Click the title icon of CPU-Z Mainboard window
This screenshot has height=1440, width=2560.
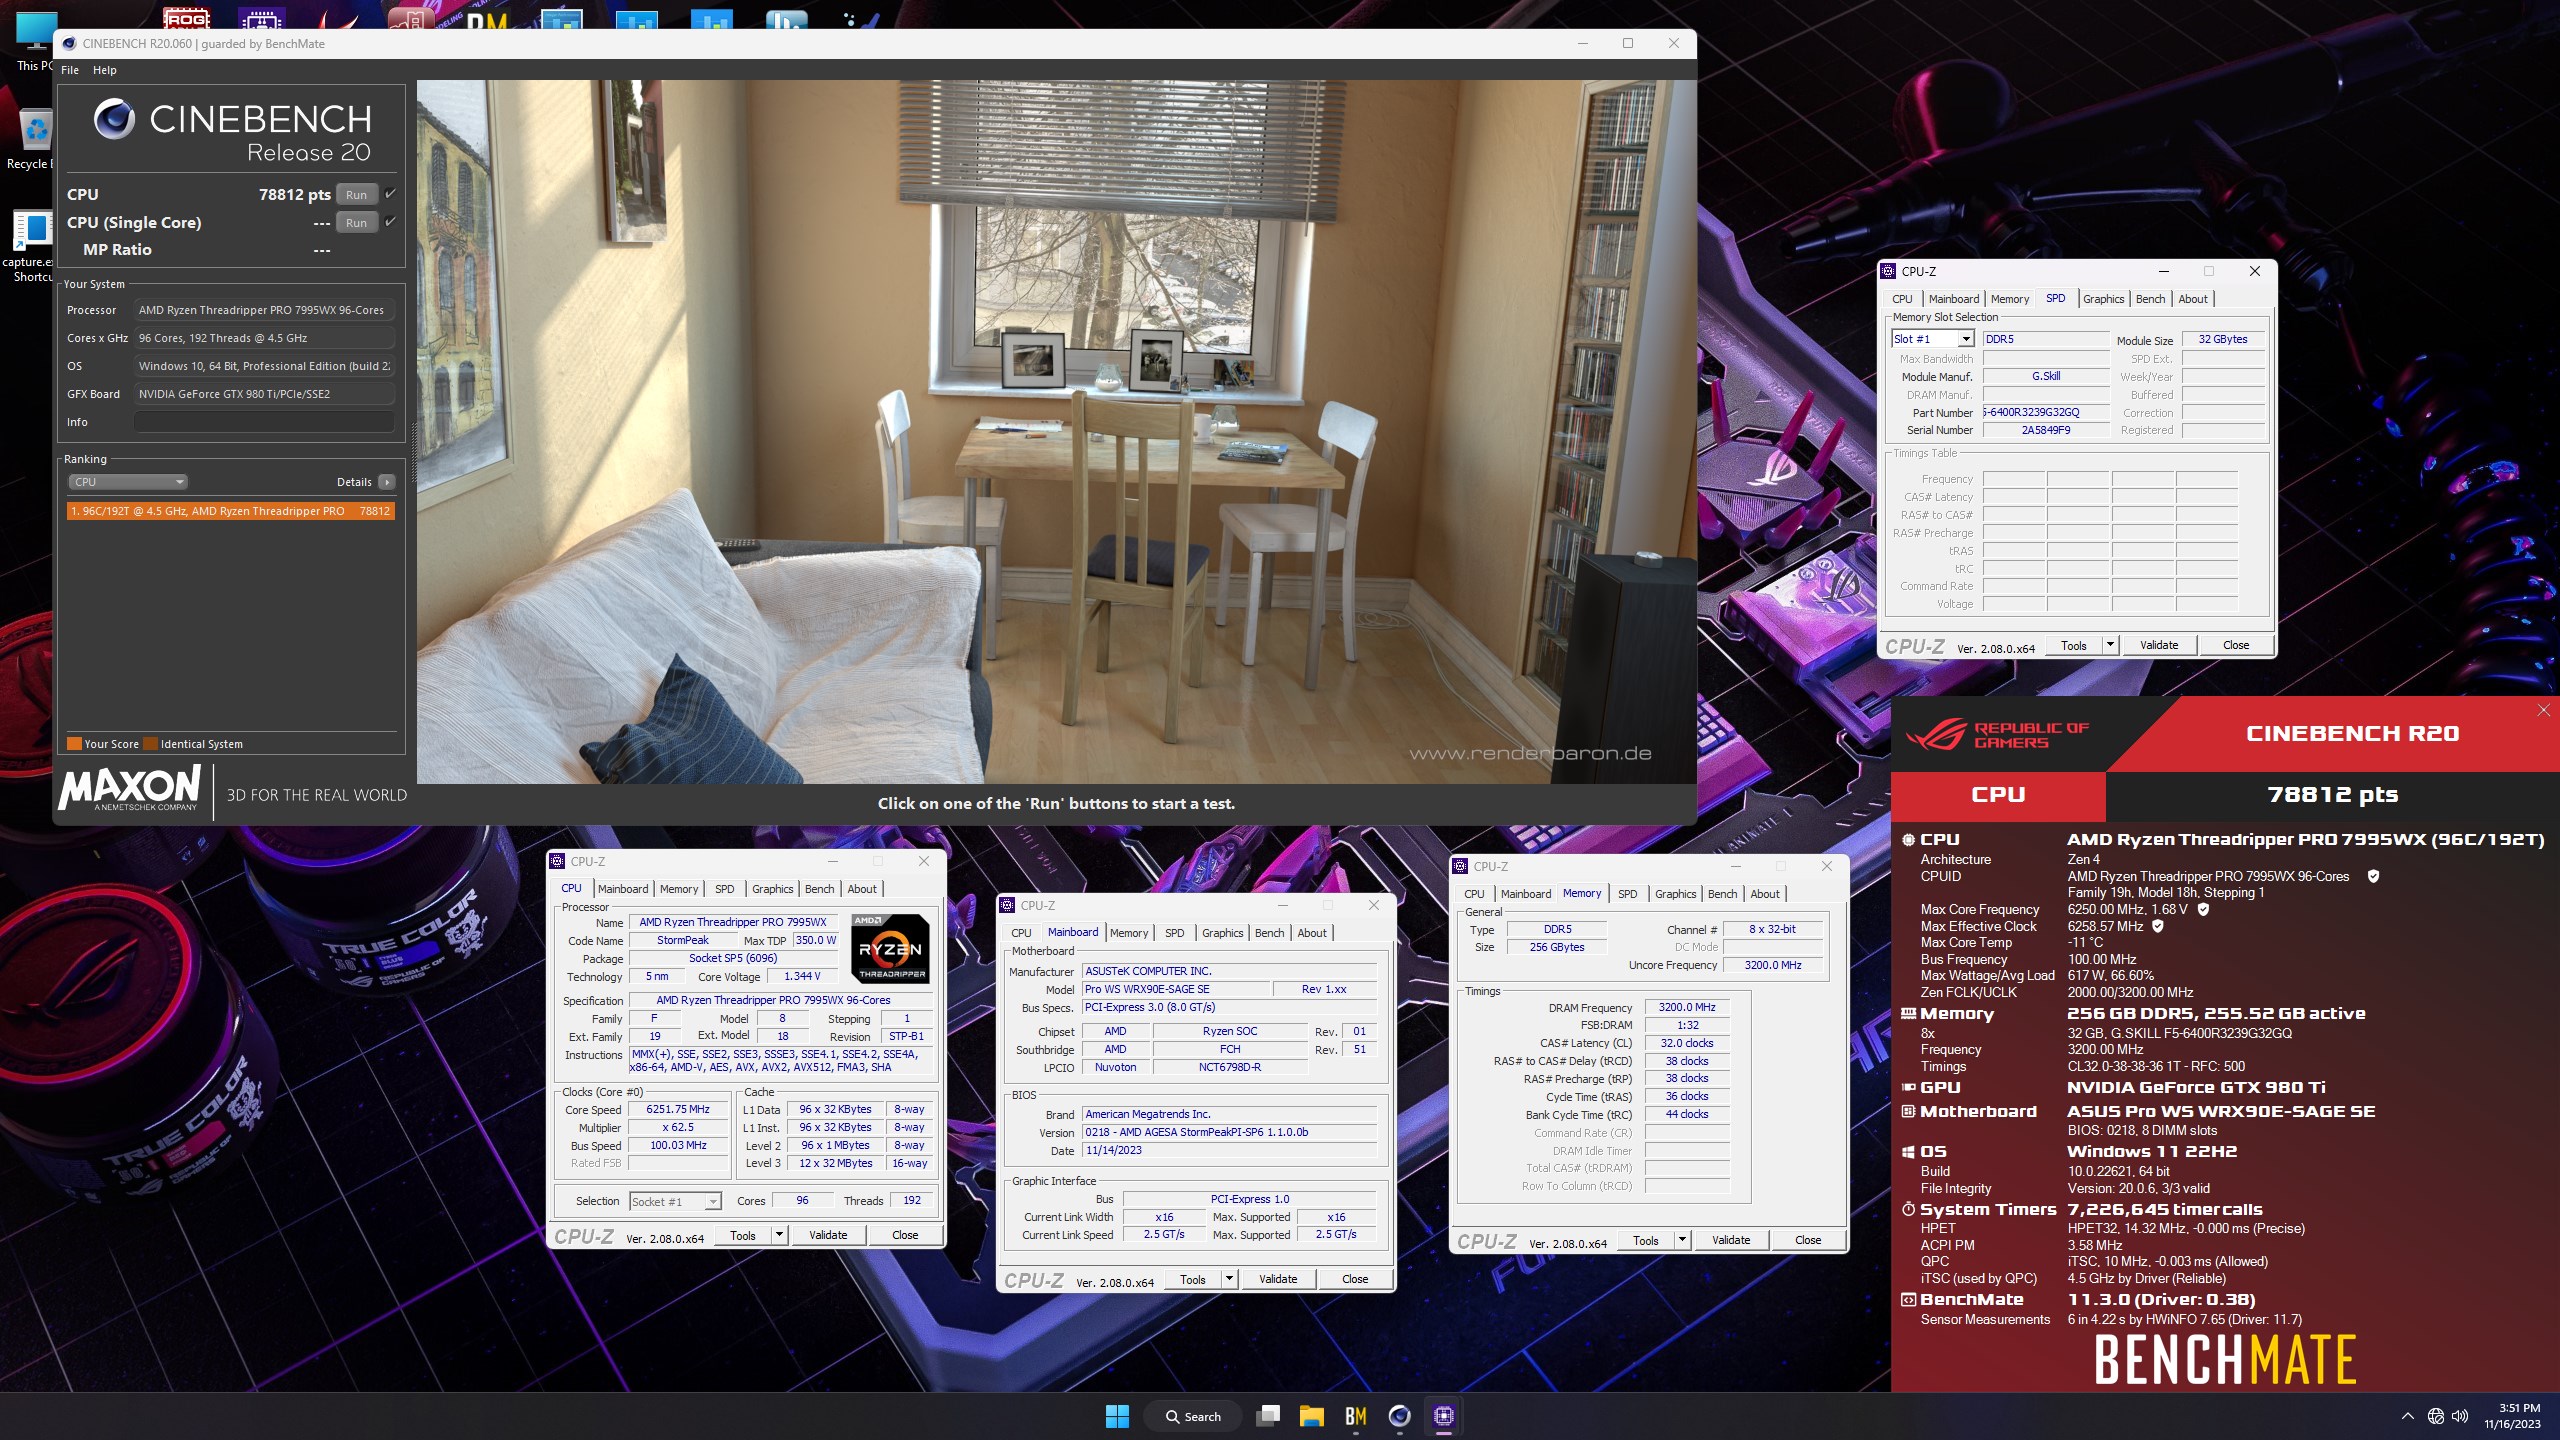point(1008,905)
